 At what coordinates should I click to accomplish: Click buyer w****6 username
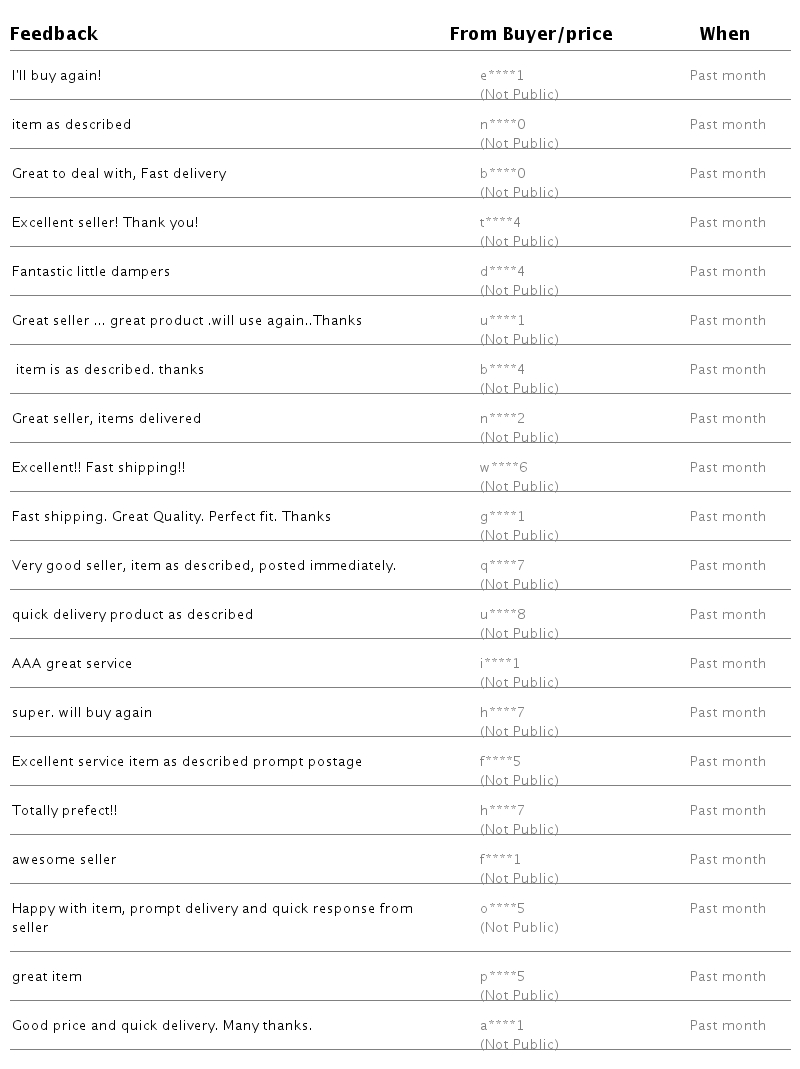click(x=503, y=467)
